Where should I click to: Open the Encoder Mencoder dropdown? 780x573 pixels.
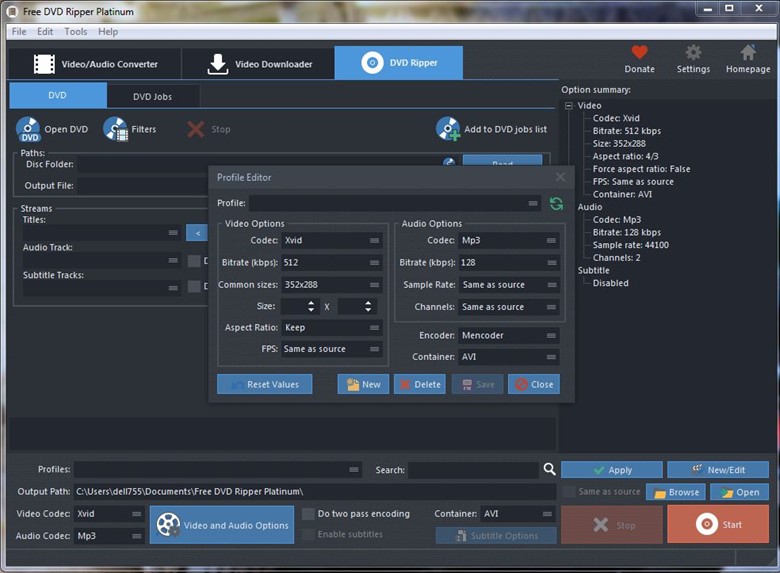pos(509,335)
